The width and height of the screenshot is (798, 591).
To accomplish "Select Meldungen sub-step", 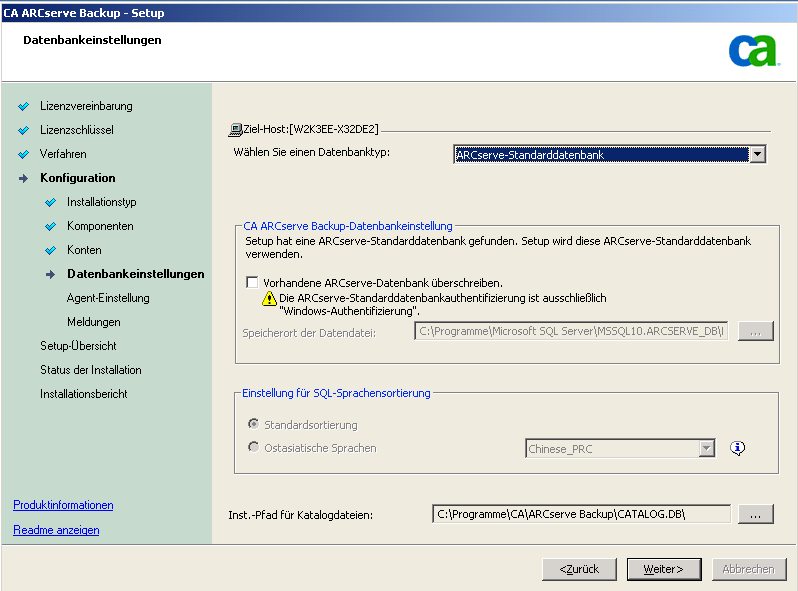I will point(94,322).
